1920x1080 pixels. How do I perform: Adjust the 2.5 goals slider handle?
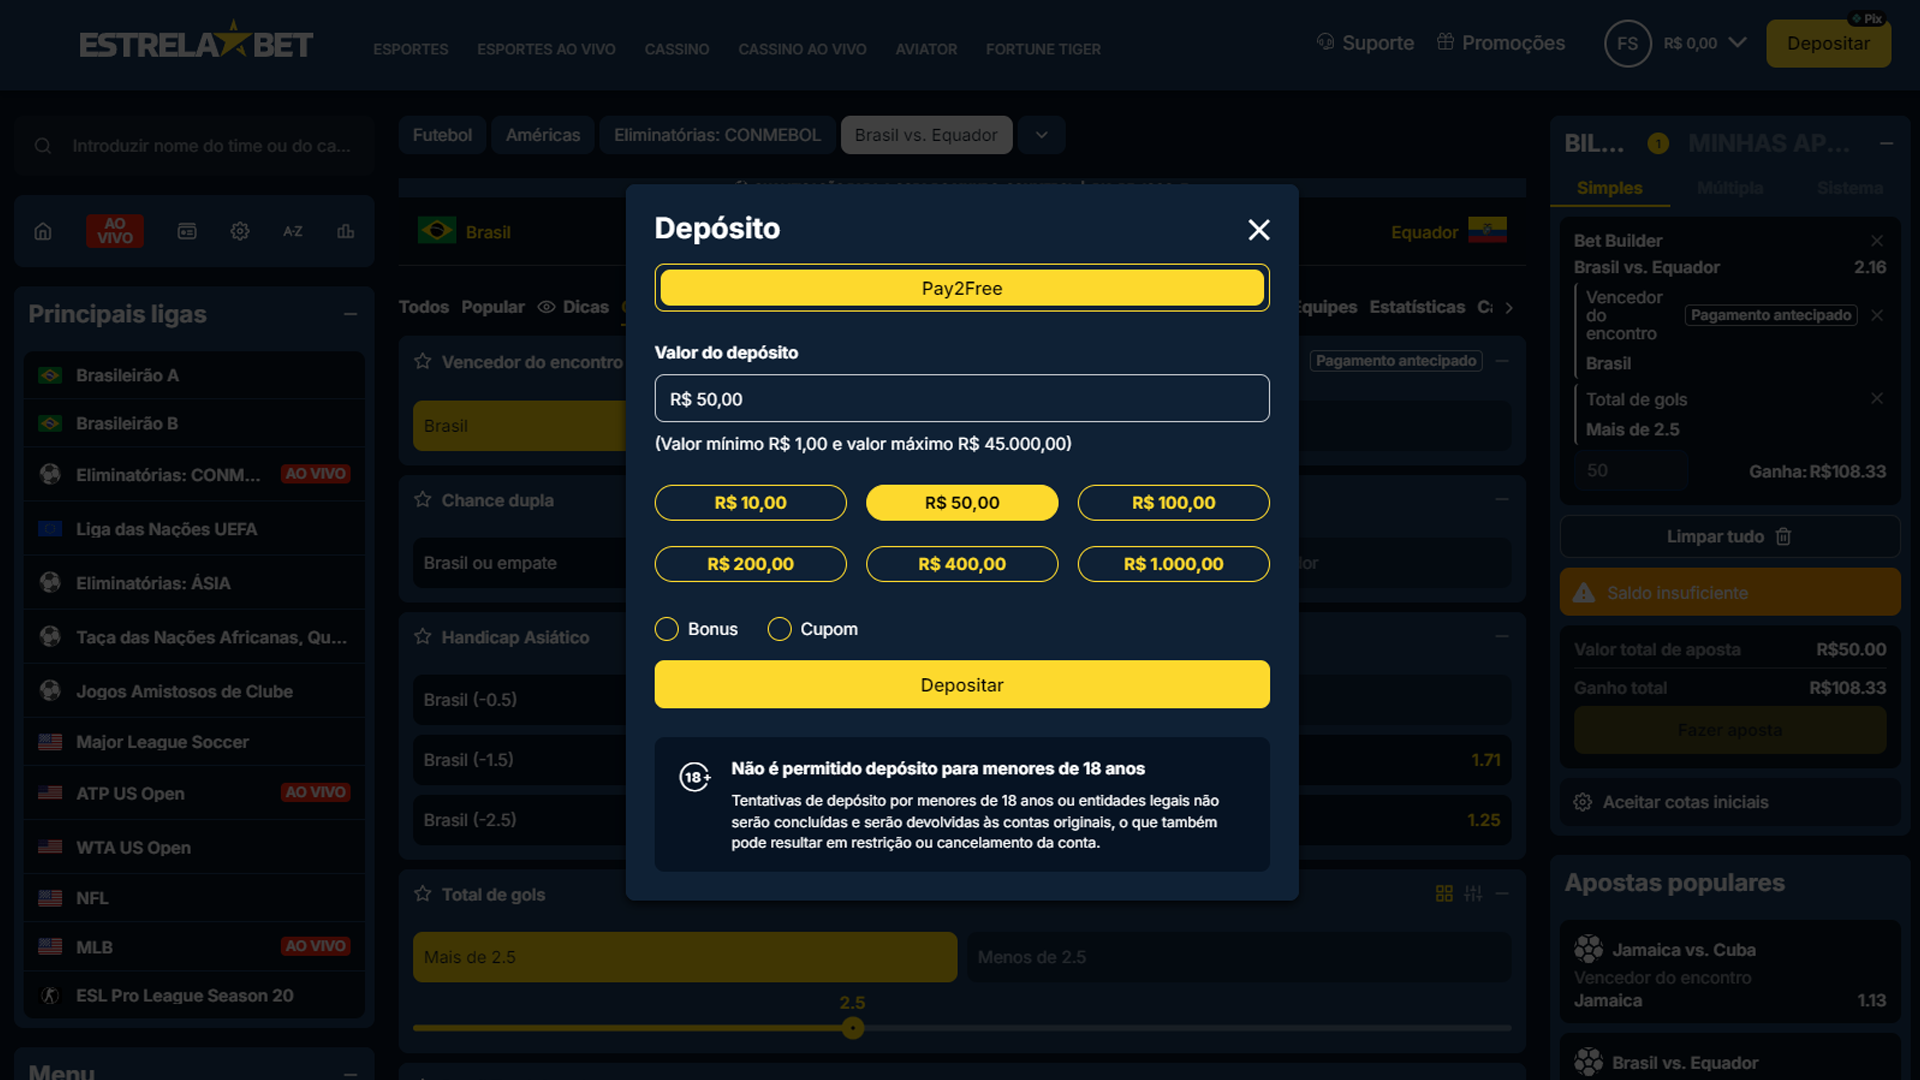click(x=853, y=1028)
